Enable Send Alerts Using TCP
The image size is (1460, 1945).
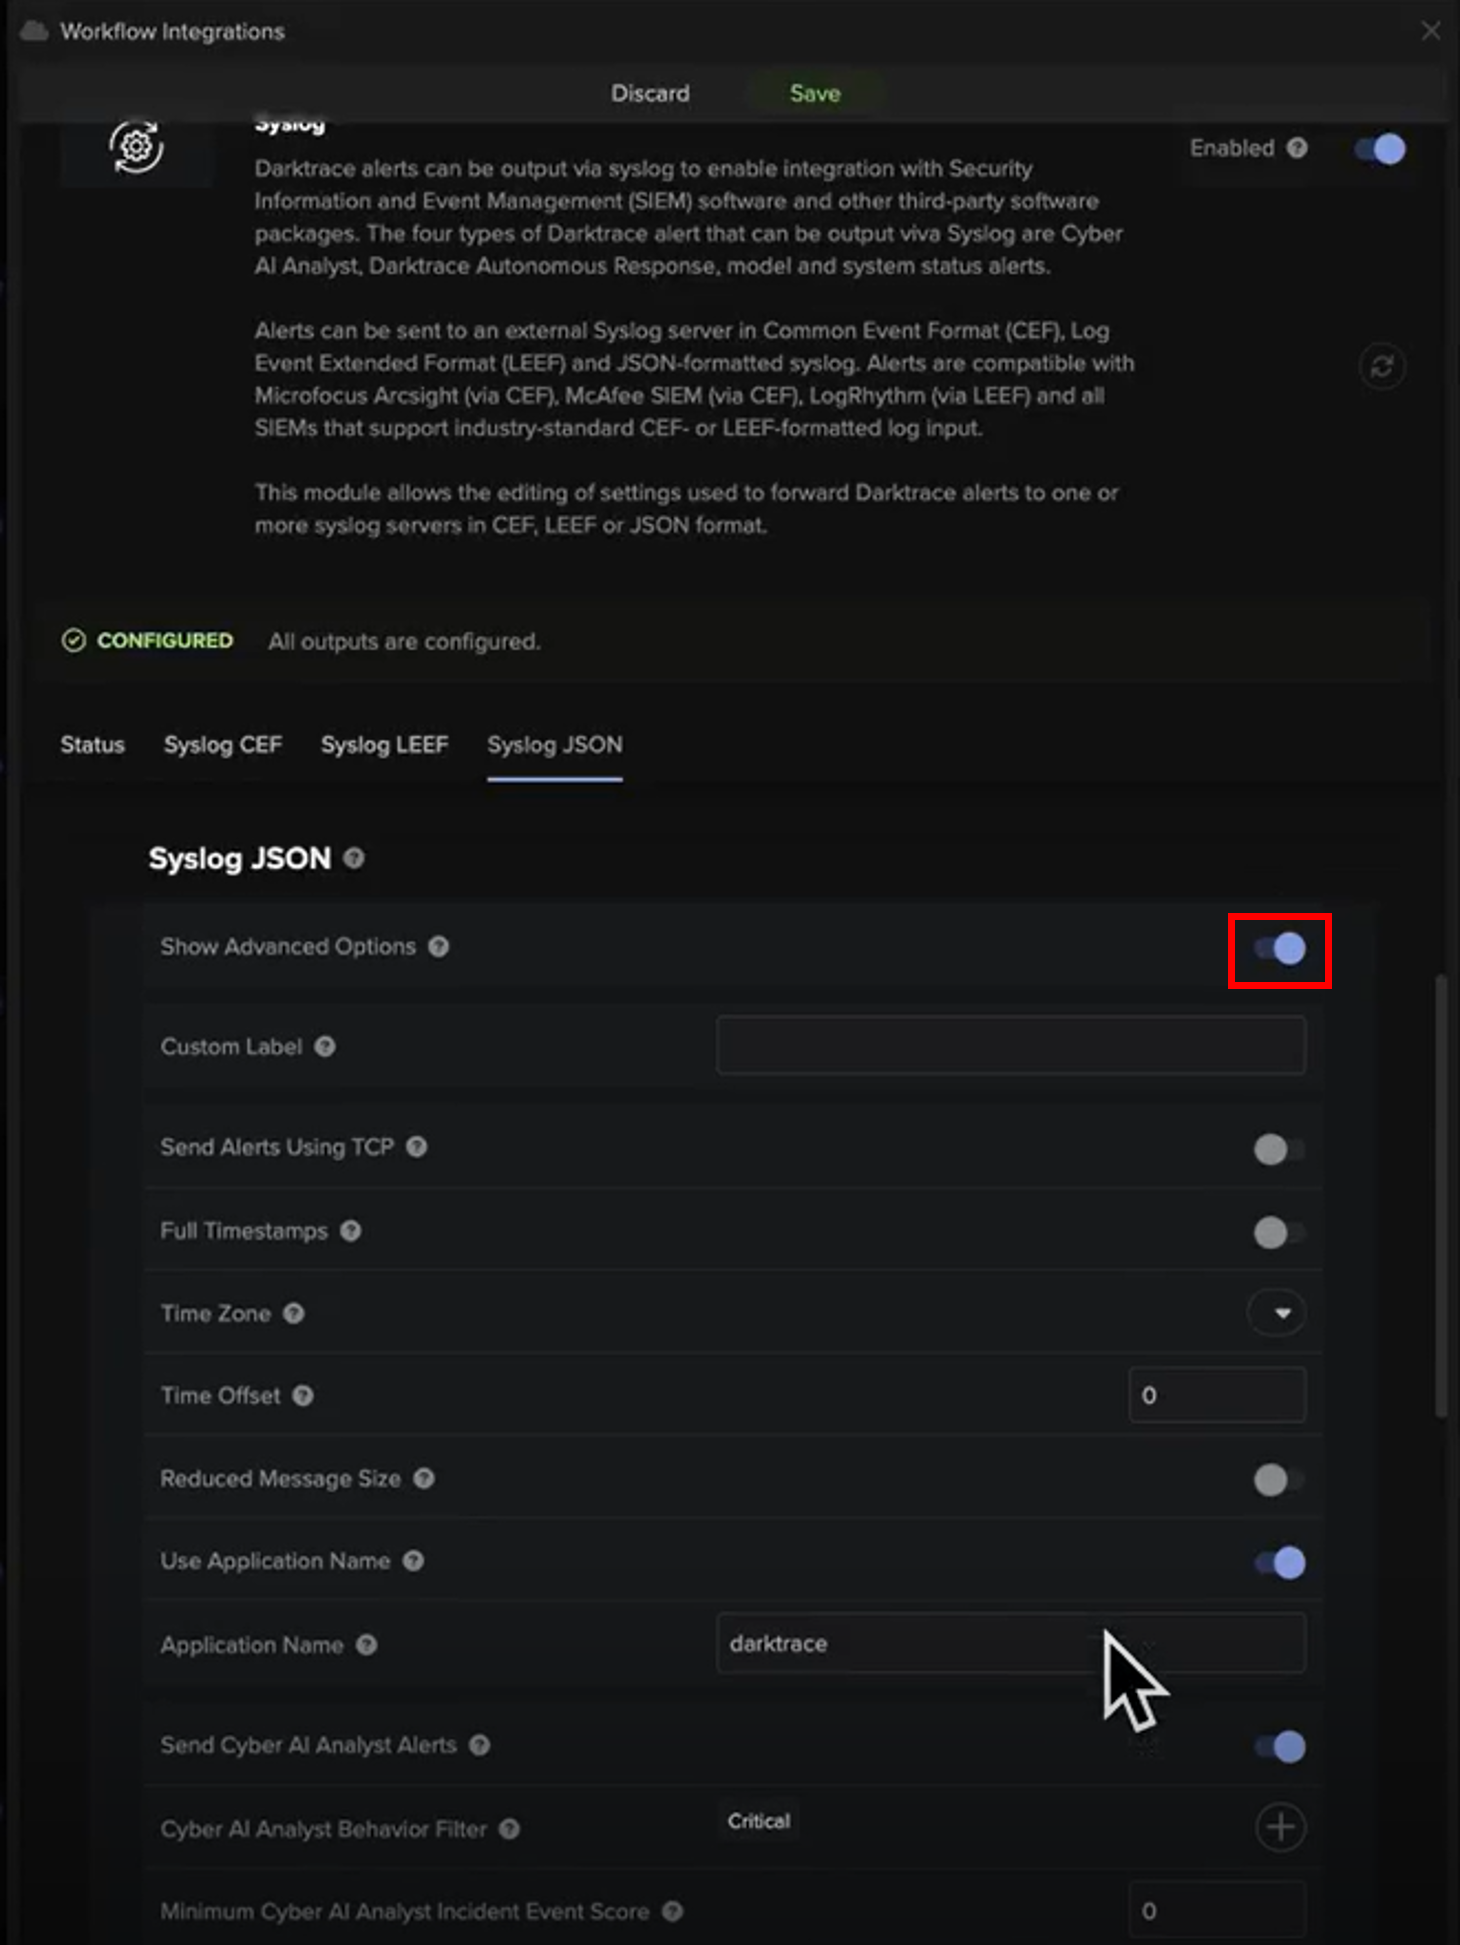(x=1280, y=1149)
